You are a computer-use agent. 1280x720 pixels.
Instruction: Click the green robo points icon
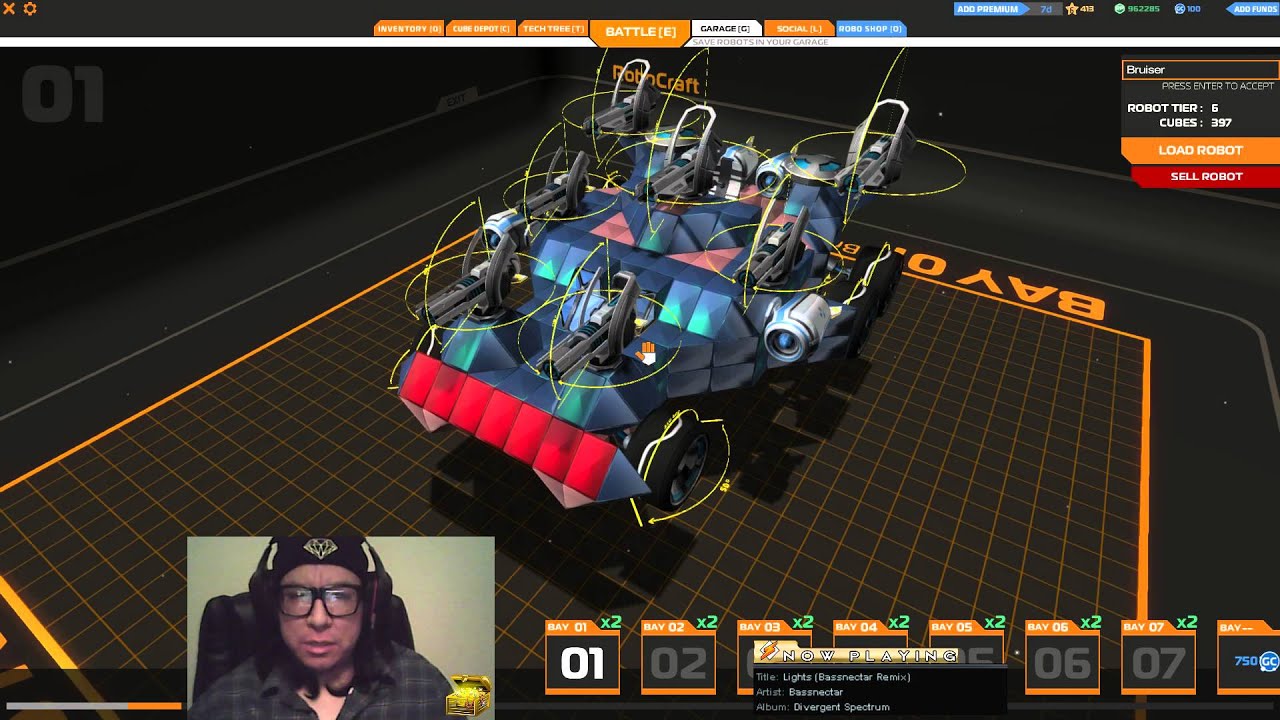pyautogui.click(x=1119, y=9)
